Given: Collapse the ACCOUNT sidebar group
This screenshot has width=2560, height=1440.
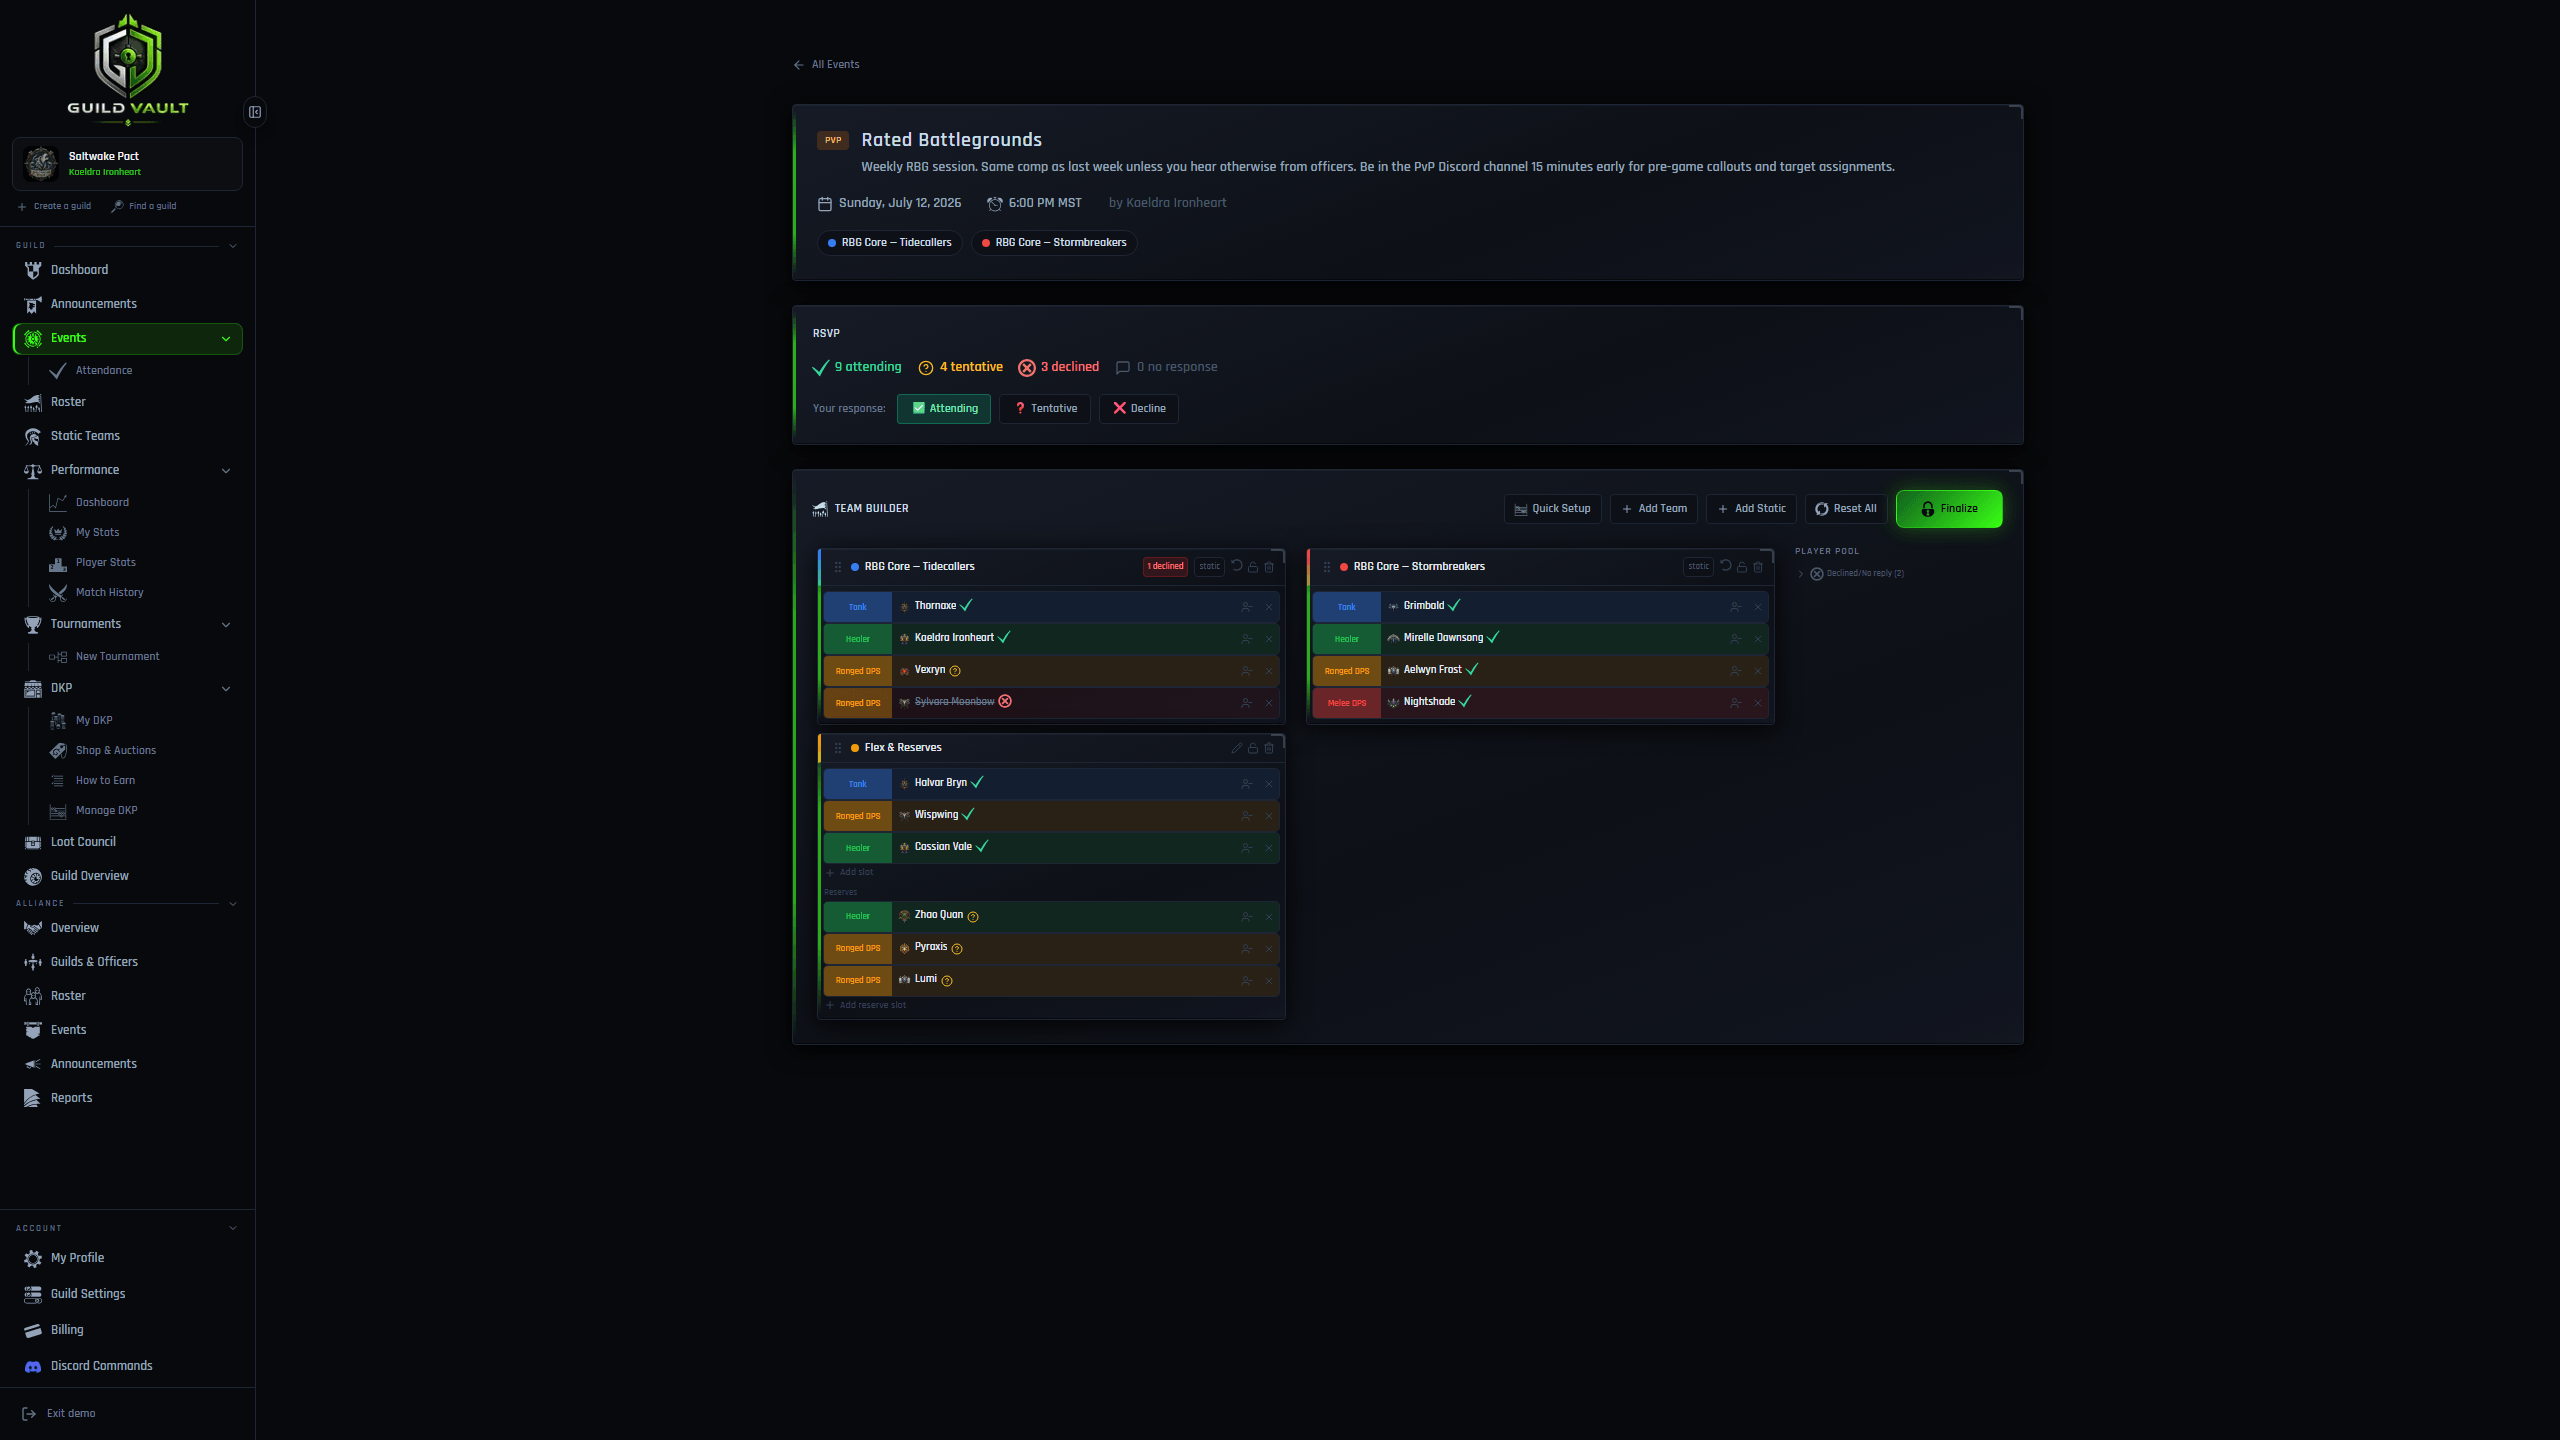Looking at the screenshot, I should 233,1228.
